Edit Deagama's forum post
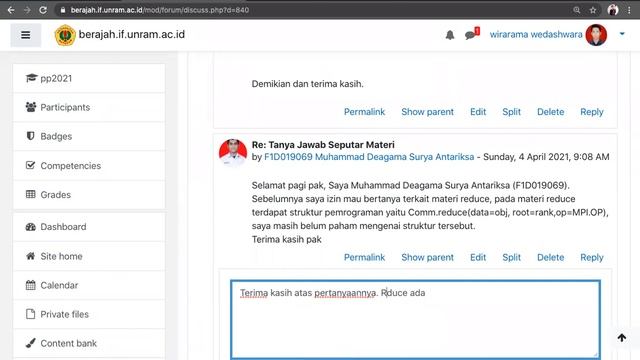640x360 pixels. [x=478, y=258]
